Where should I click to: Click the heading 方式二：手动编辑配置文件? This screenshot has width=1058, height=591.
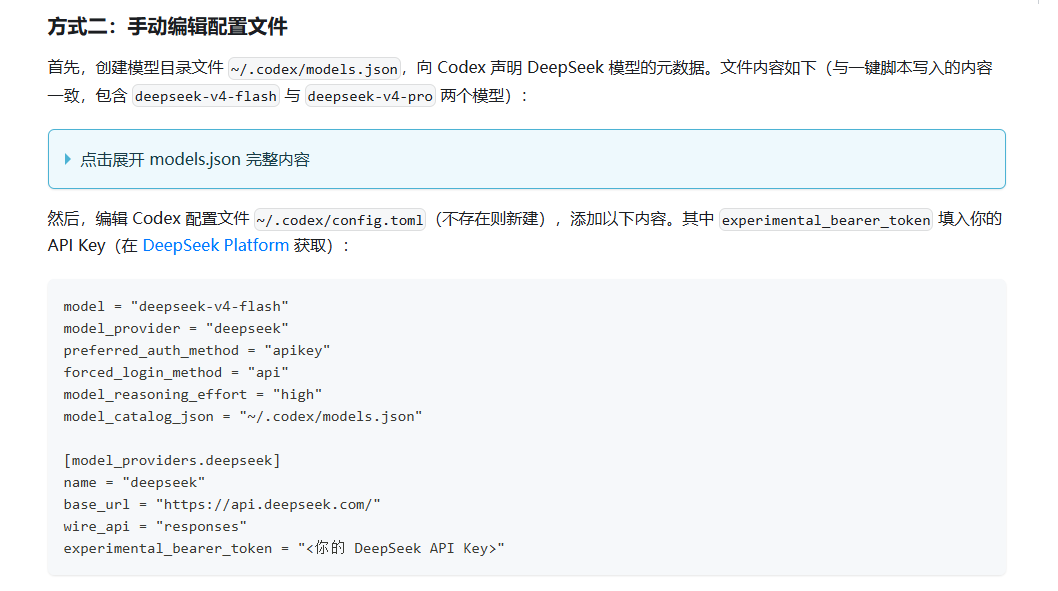tap(167, 26)
